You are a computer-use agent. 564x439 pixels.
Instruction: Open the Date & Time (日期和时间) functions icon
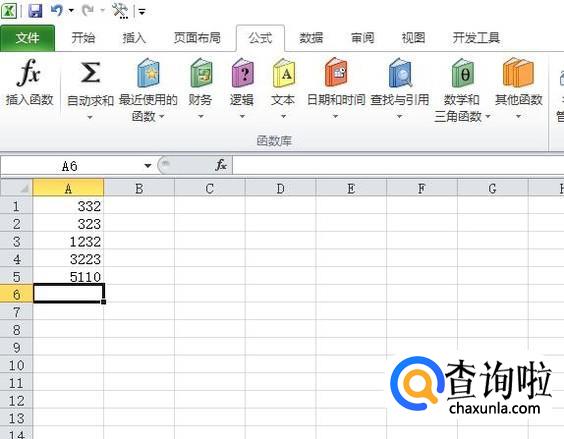[x=336, y=73]
